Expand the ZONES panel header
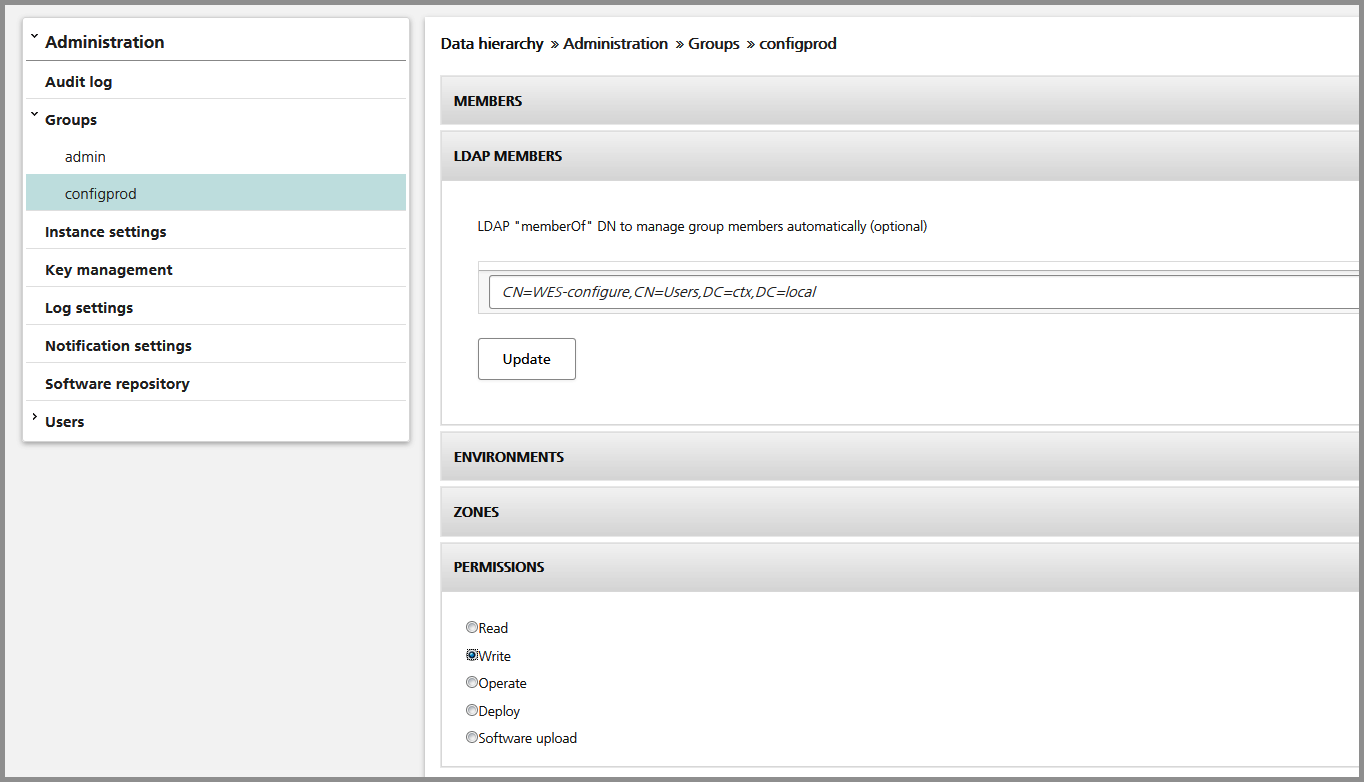The image size is (1364, 782). click(x=900, y=512)
